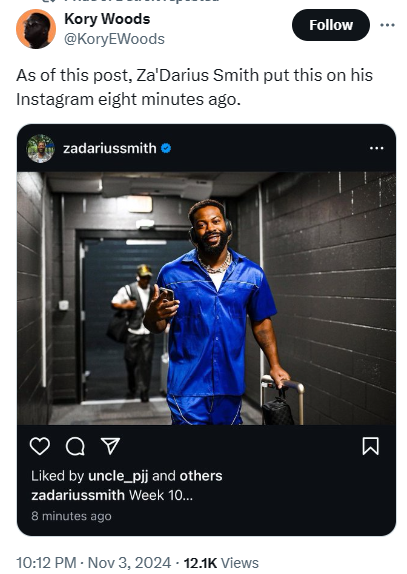Open the embedded hallway photo

coord(206,298)
